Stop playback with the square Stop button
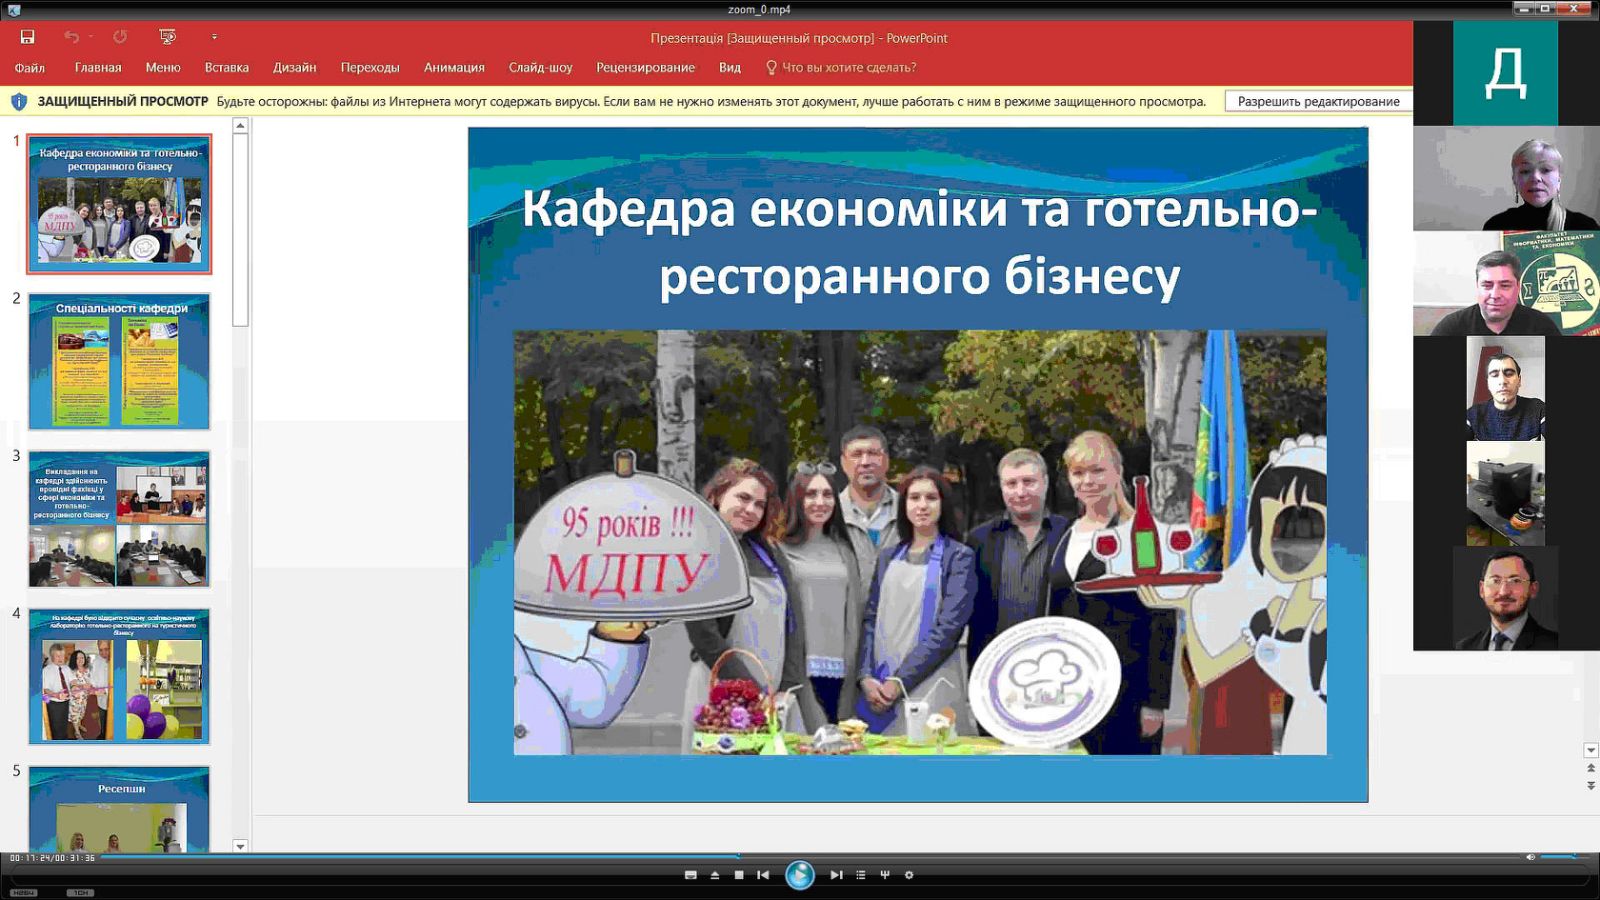 [x=739, y=875]
